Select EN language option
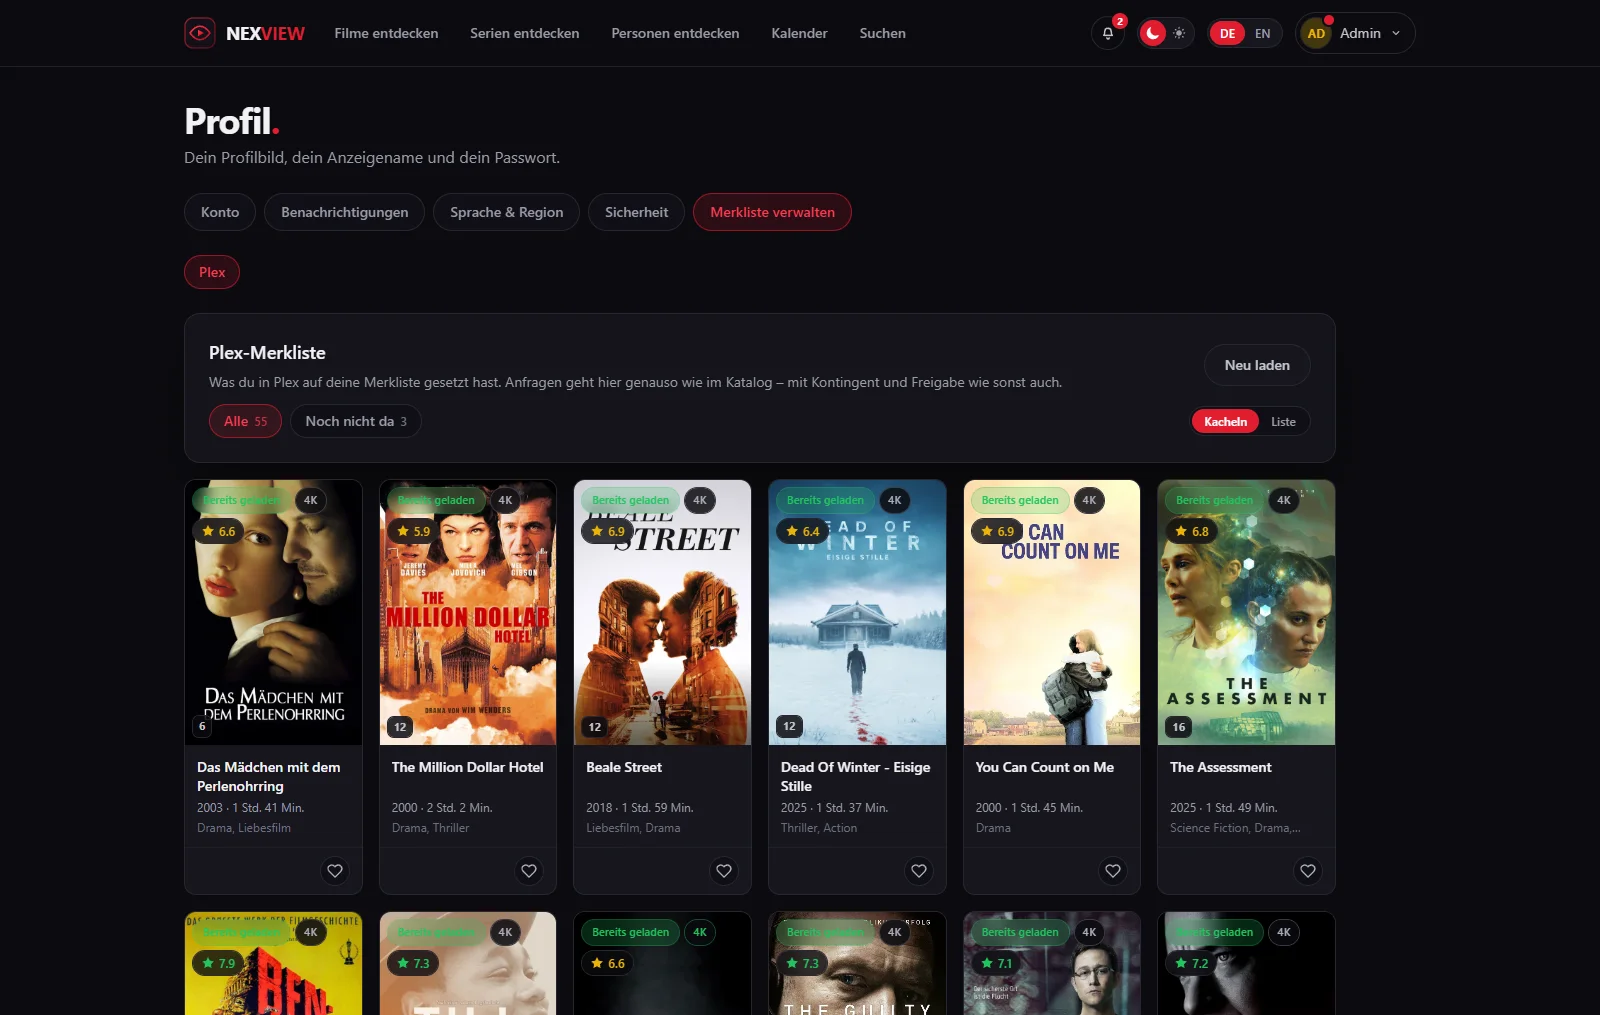1600x1015 pixels. (1263, 33)
